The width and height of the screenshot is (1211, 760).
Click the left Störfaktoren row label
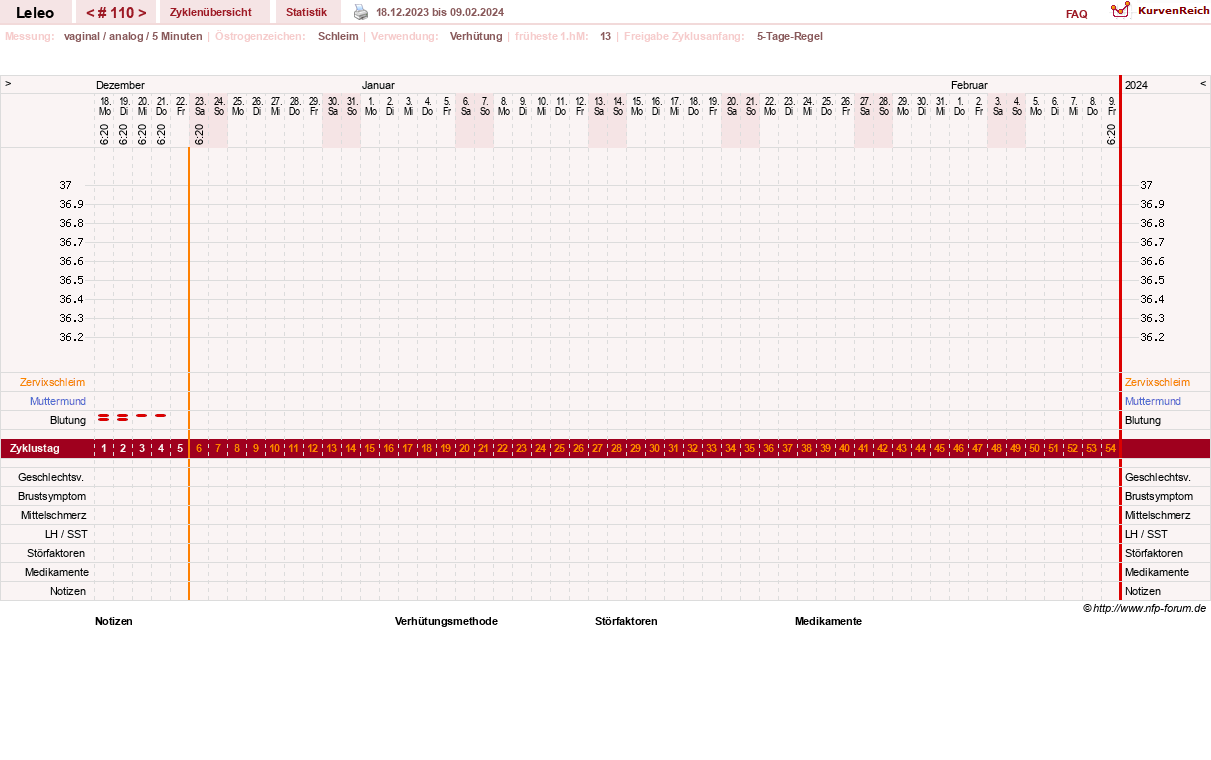click(x=56, y=553)
